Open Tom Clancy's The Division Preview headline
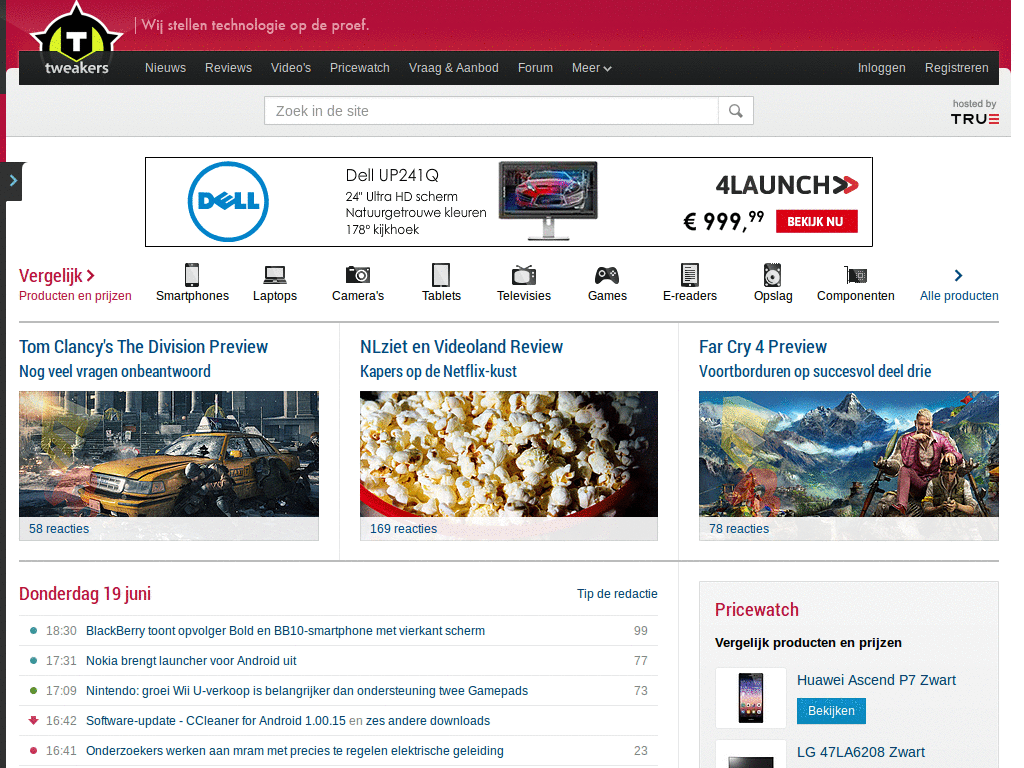This screenshot has width=1024, height=768. pos(144,347)
